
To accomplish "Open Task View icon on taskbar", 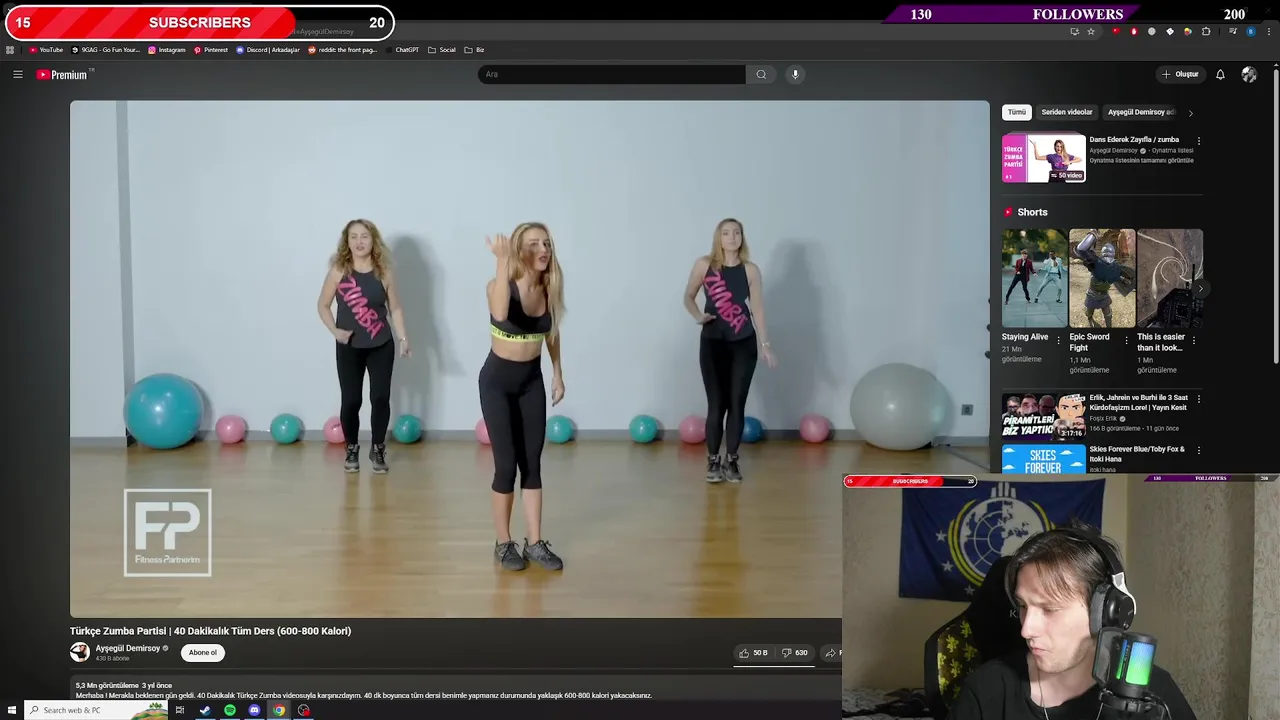I will pos(180,710).
